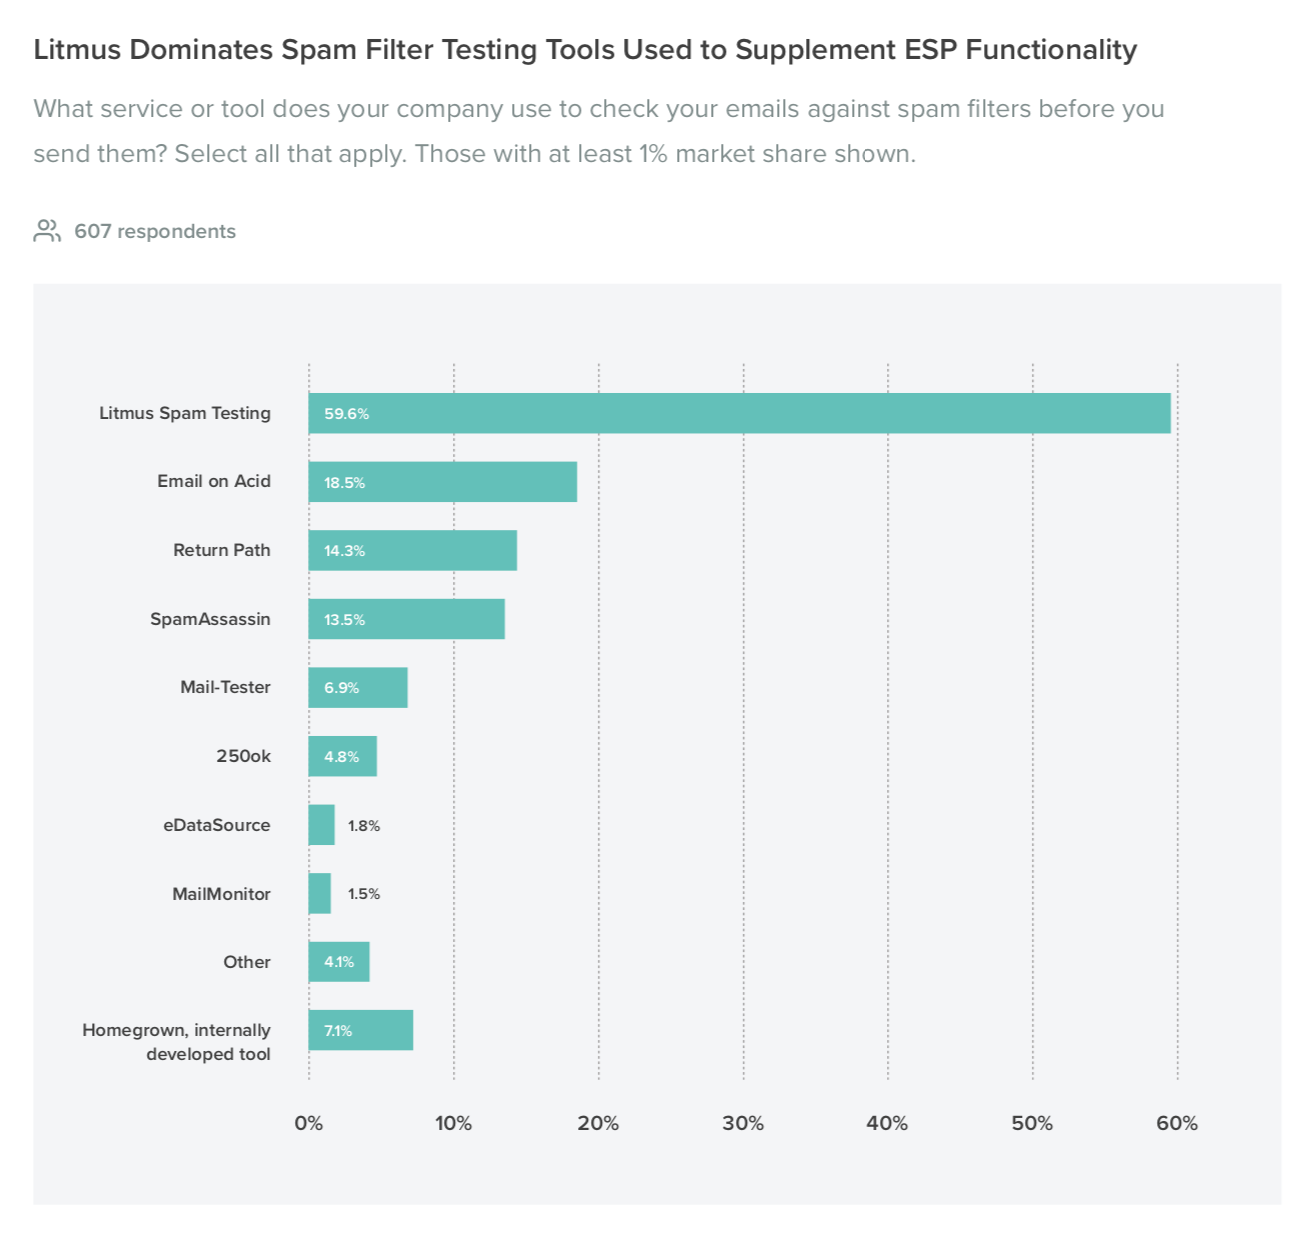The width and height of the screenshot is (1314, 1236).
Task: Select the 'eDataSource' label
Action: (217, 825)
